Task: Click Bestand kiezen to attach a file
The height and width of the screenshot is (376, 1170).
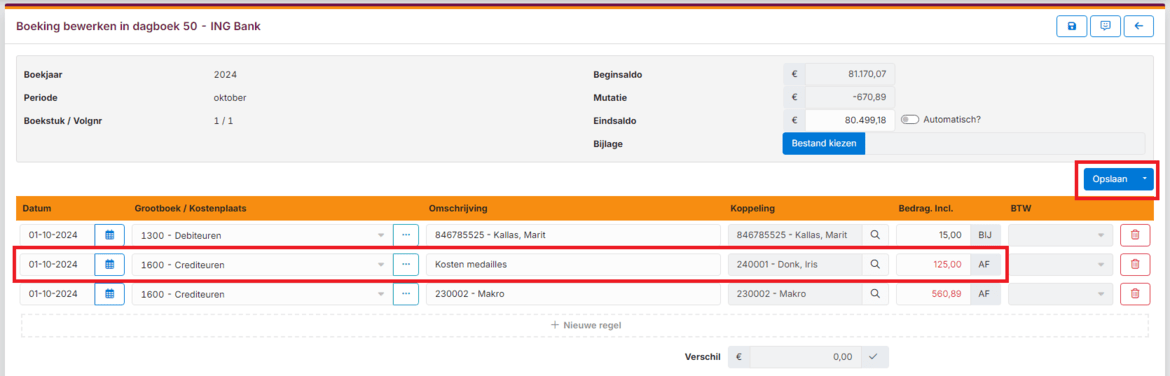Action: (824, 143)
